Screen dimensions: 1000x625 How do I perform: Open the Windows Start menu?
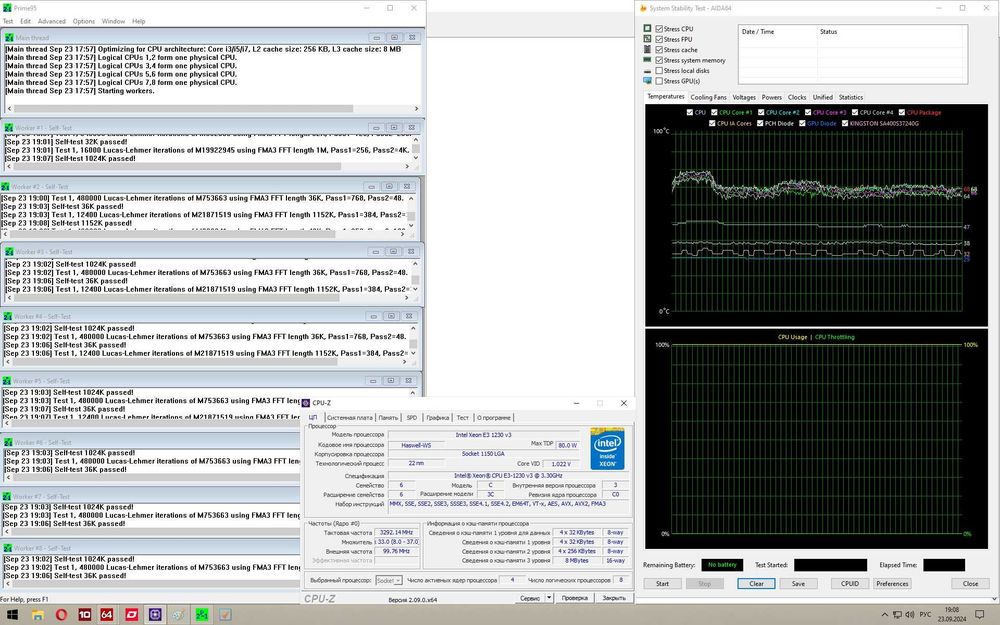(x=12, y=615)
